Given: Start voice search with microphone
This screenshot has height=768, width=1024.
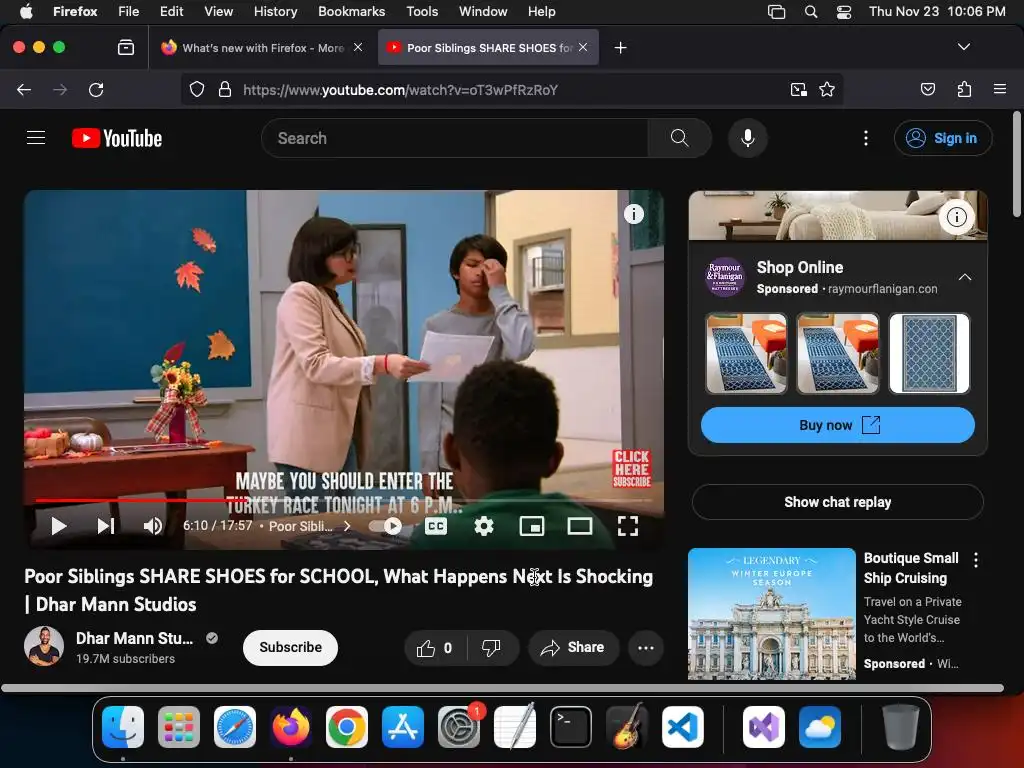Looking at the screenshot, I should (748, 138).
